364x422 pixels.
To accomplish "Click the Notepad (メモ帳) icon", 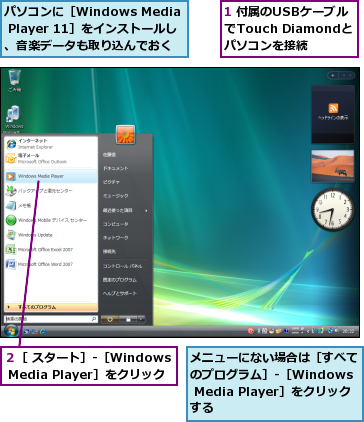I will click(x=11, y=206).
